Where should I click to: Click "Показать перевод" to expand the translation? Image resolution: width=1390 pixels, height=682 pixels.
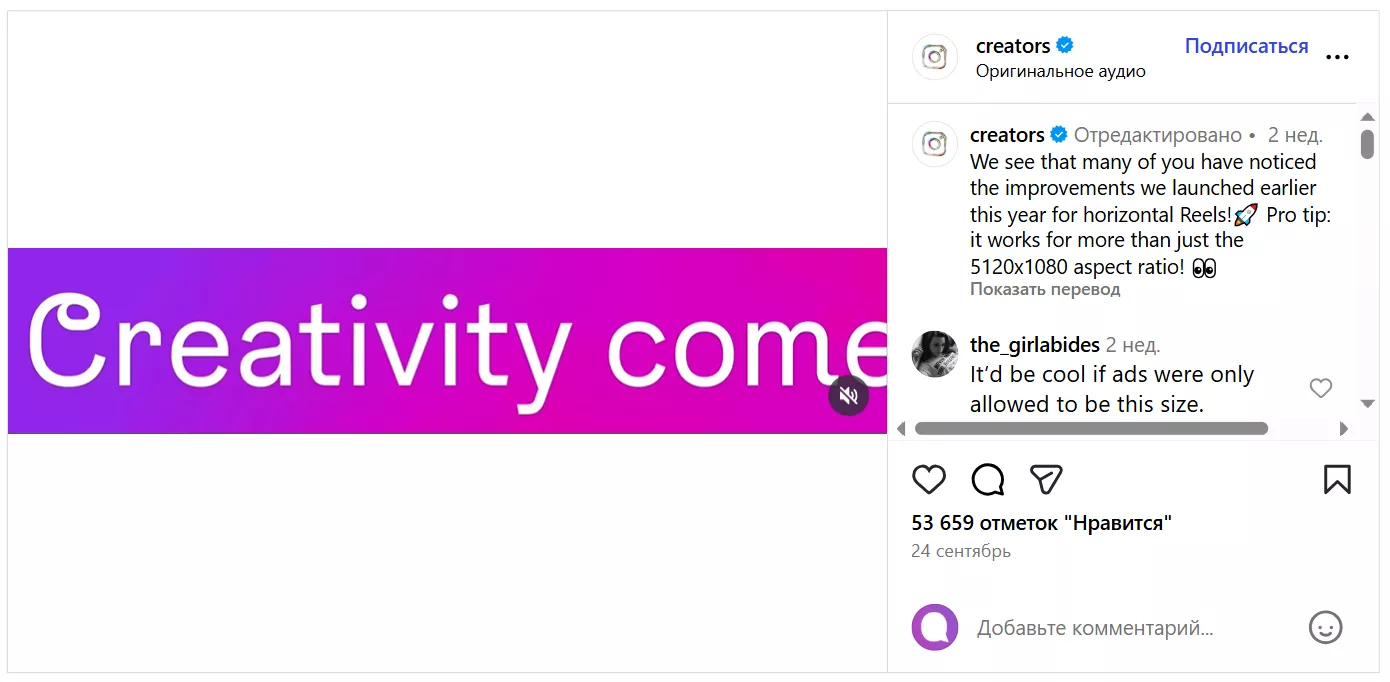[x=1045, y=290]
